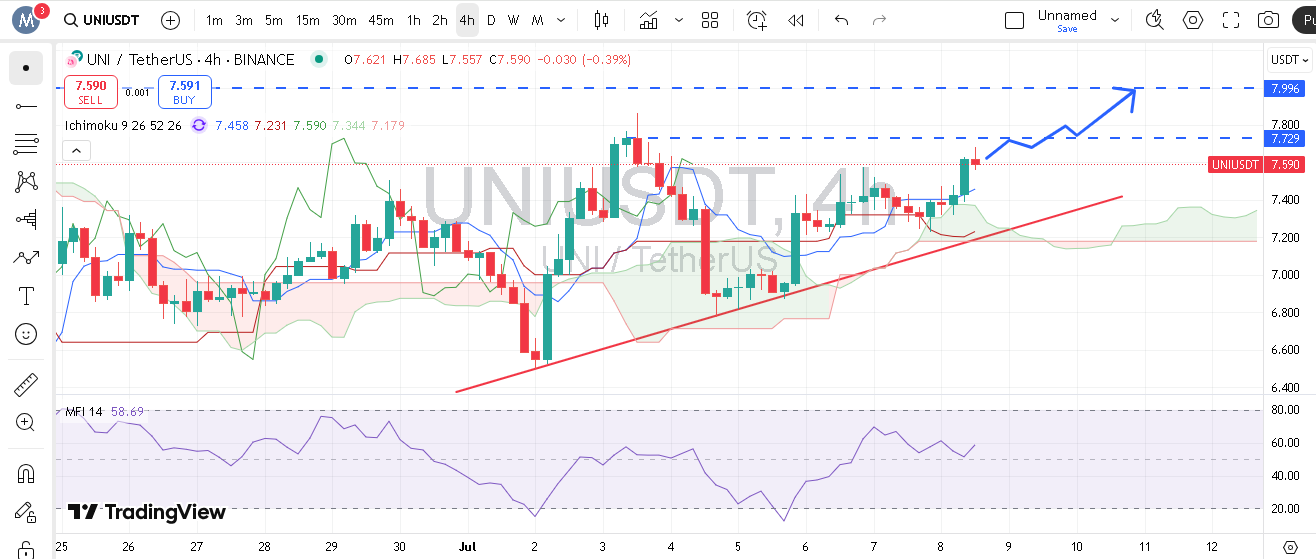Select the 1m timeframe
The width and height of the screenshot is (1316, 559).
tap(214, 20)
